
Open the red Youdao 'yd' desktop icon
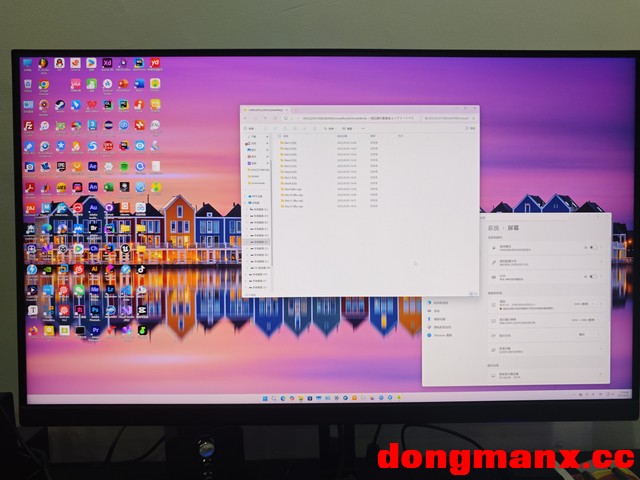pyautogui.click(x=155, y=63)
